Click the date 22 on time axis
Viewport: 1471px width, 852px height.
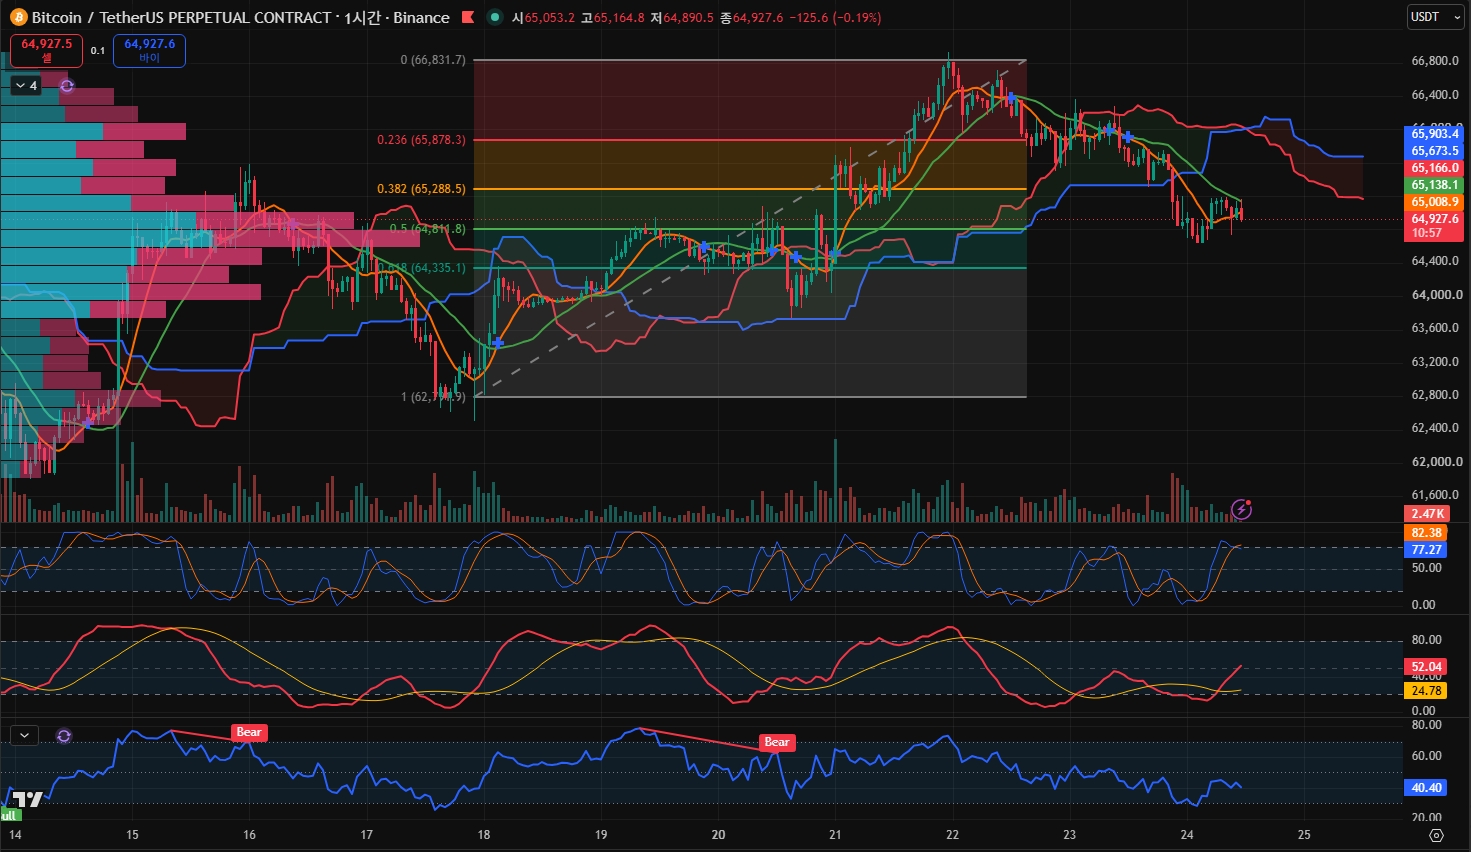pos(952,834)
